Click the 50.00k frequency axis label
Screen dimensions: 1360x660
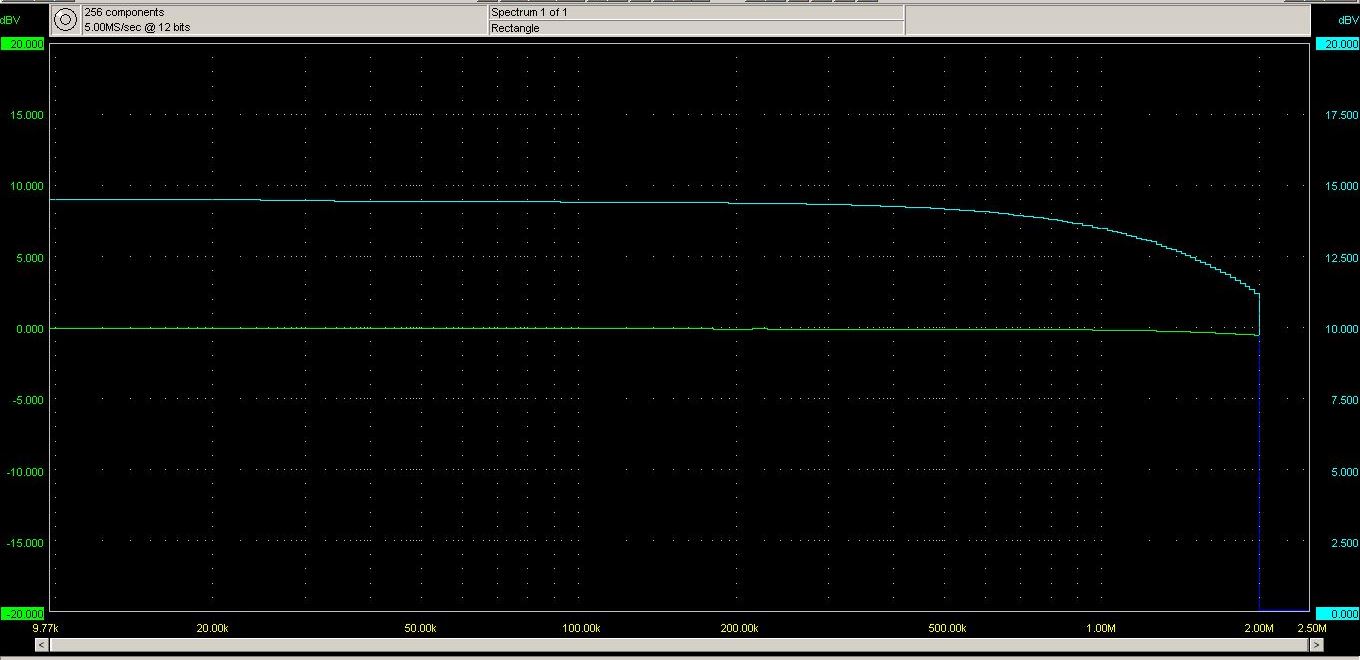click(x=420, y=628)
